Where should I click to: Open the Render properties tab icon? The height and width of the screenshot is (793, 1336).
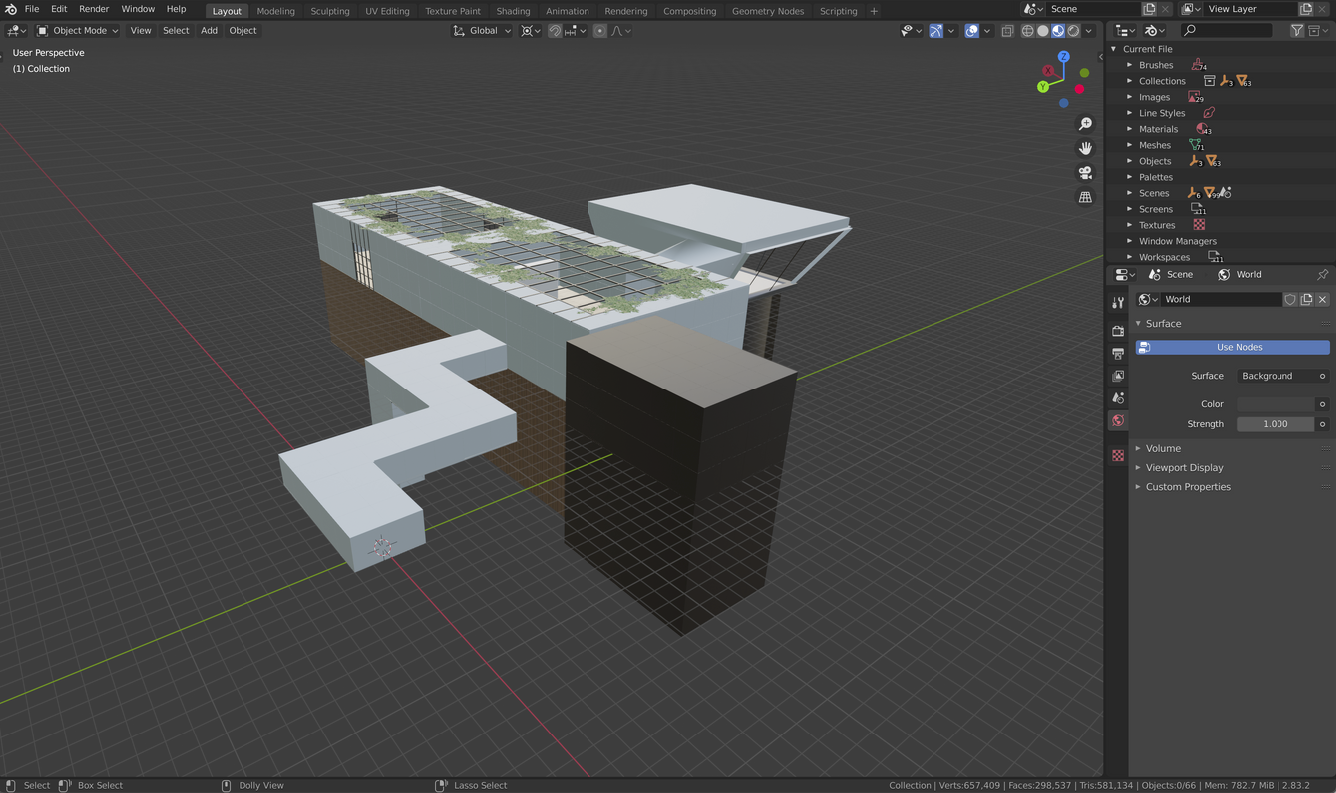(x=1118, y=330)
